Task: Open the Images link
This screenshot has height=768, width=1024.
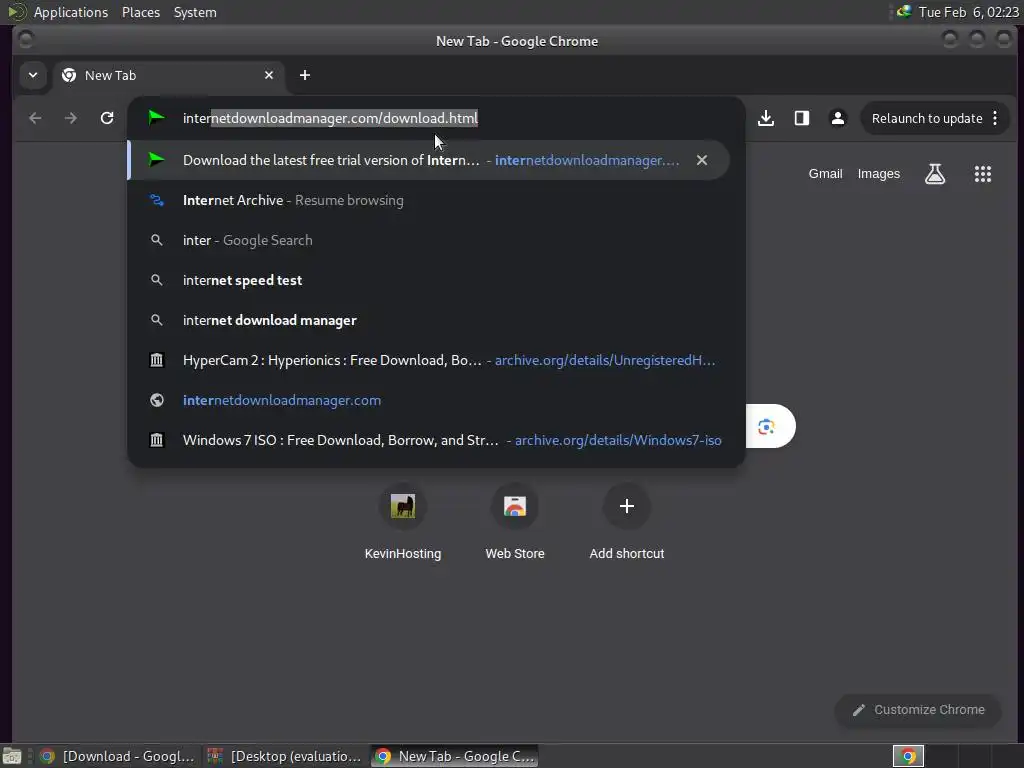Action: (x=878, y=174)
